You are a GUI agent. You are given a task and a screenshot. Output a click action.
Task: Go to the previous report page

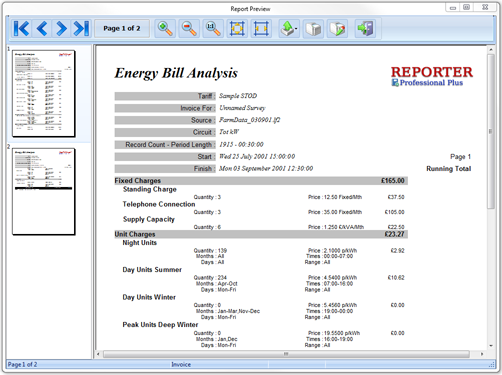pos(42,28)
